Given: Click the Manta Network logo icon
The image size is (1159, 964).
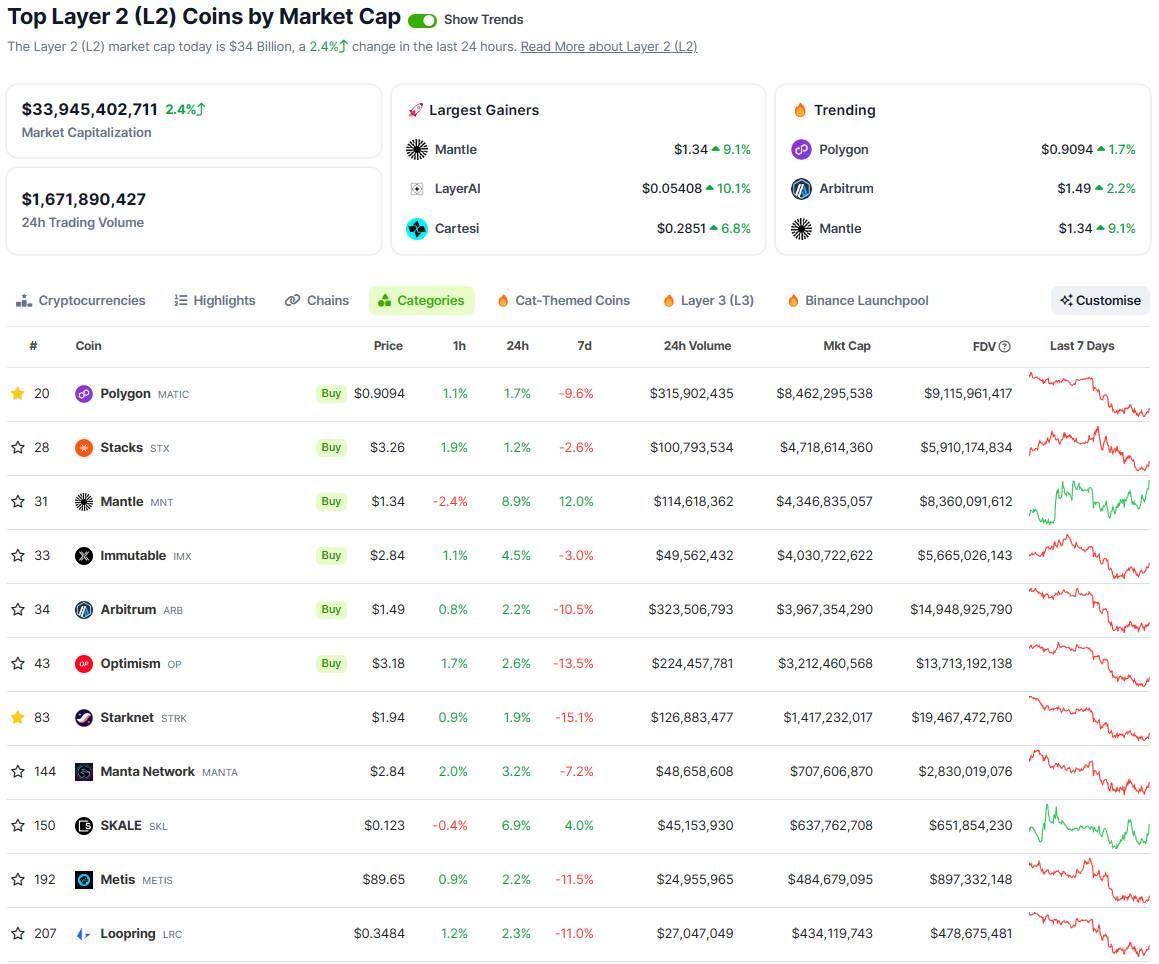Looking at the screenshot, I should [84, 771].
